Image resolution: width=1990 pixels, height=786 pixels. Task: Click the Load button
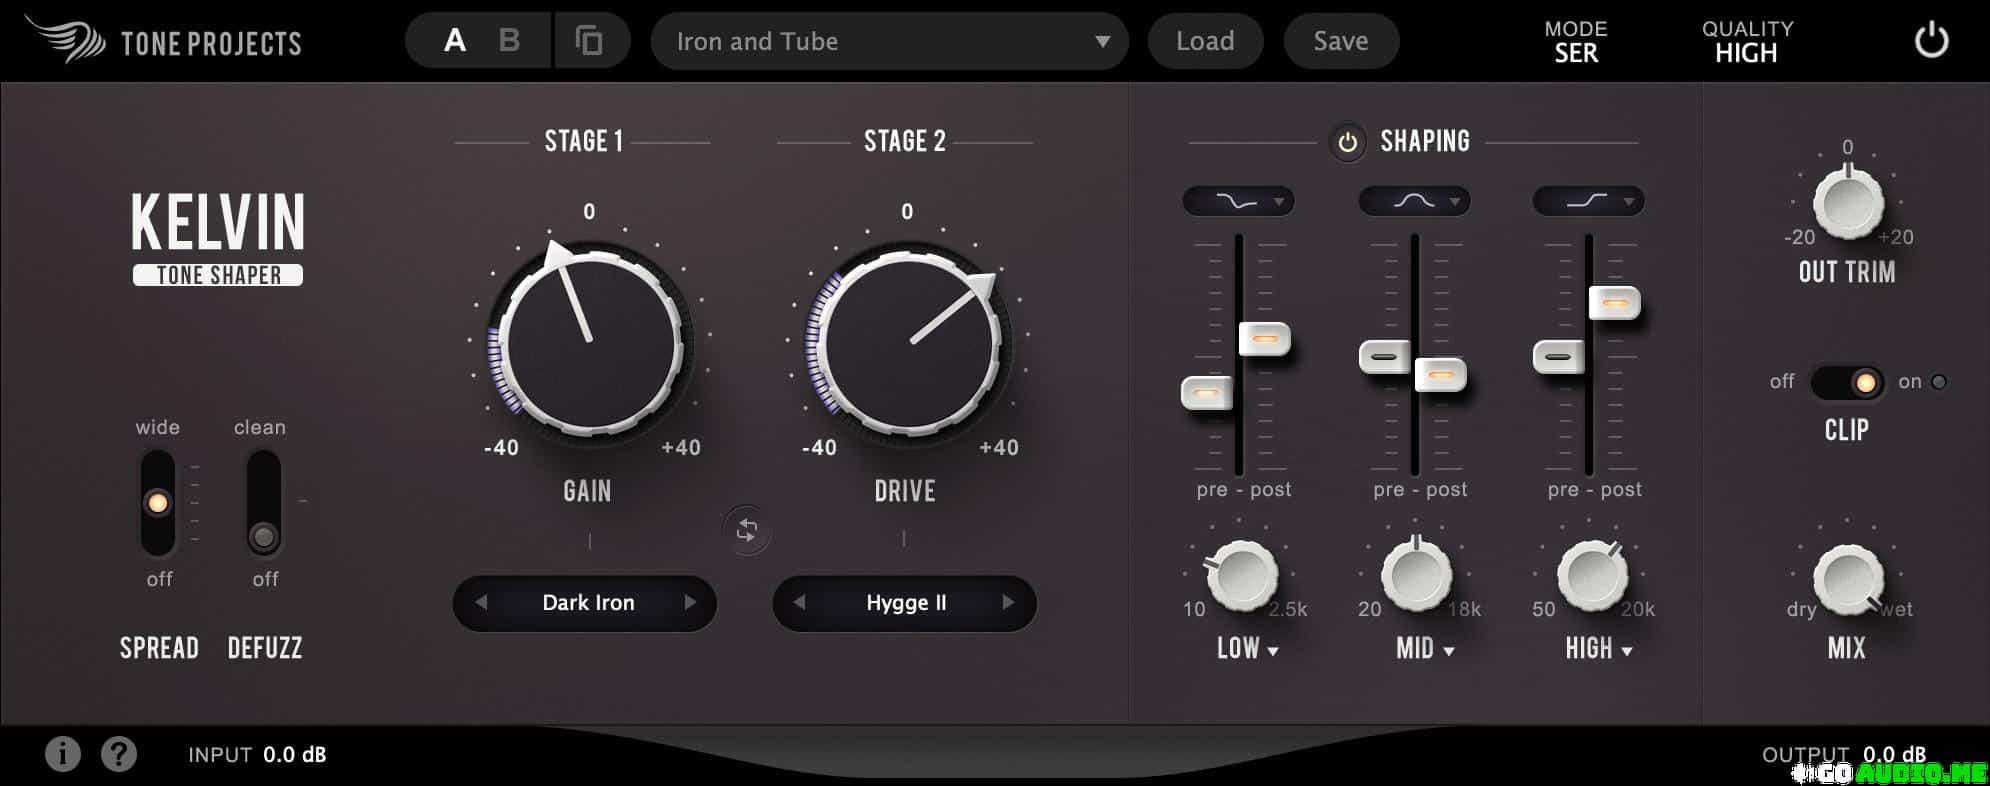[1205, 41]
